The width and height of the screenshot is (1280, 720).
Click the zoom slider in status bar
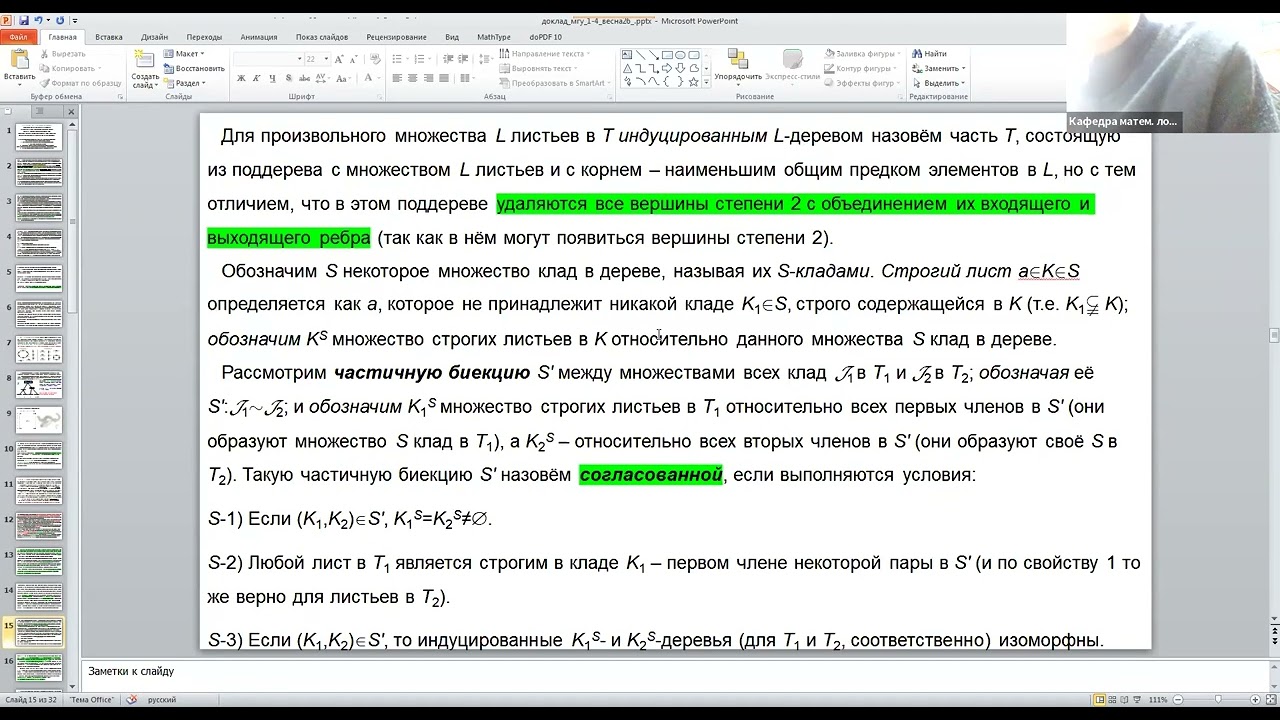(x=1216, y=700)
